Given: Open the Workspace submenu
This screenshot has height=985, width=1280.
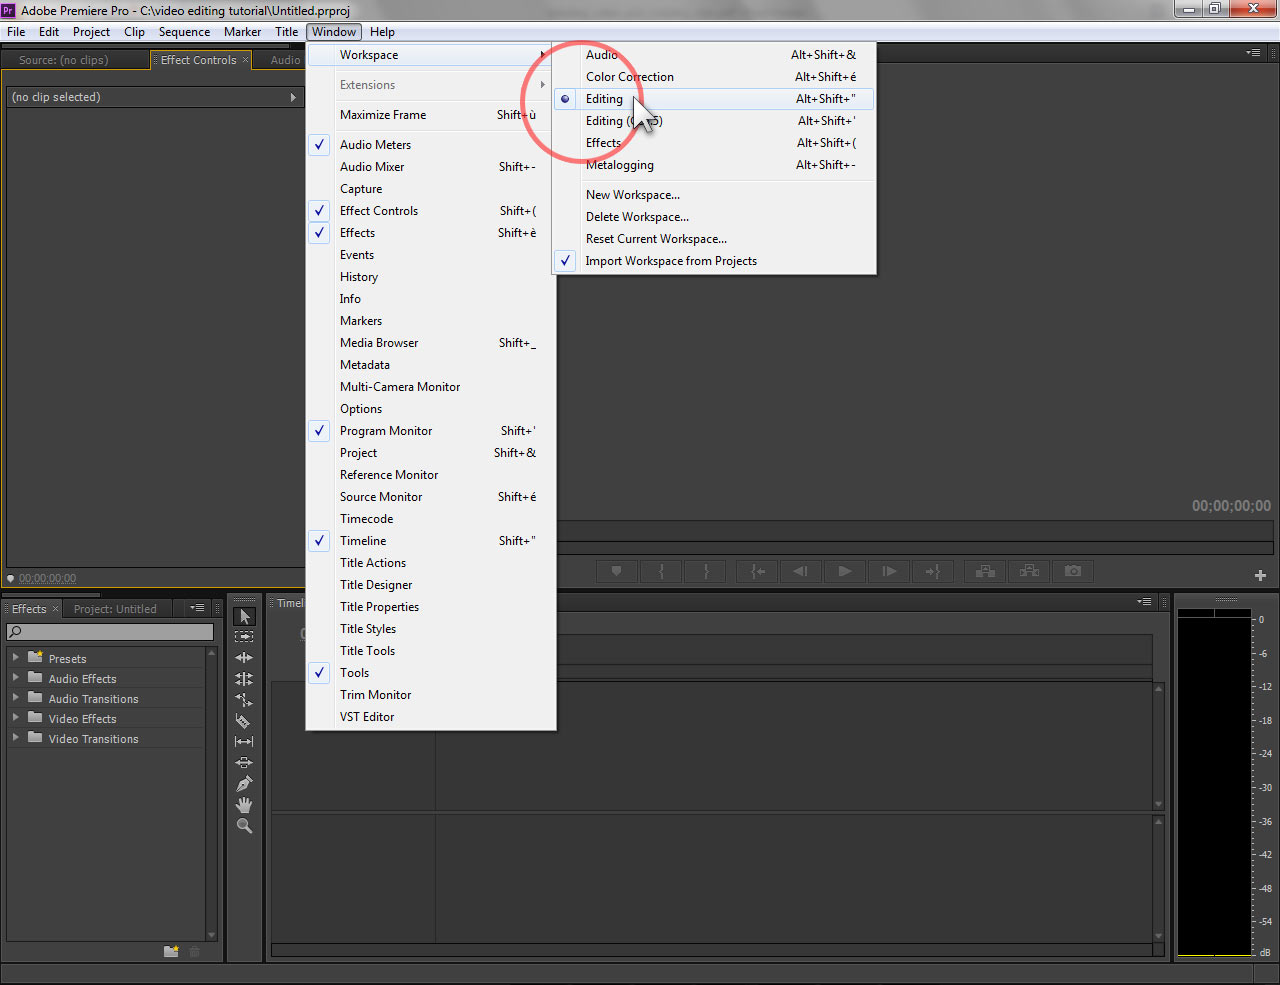Looking at the screenshot, I should click(431, 55).
